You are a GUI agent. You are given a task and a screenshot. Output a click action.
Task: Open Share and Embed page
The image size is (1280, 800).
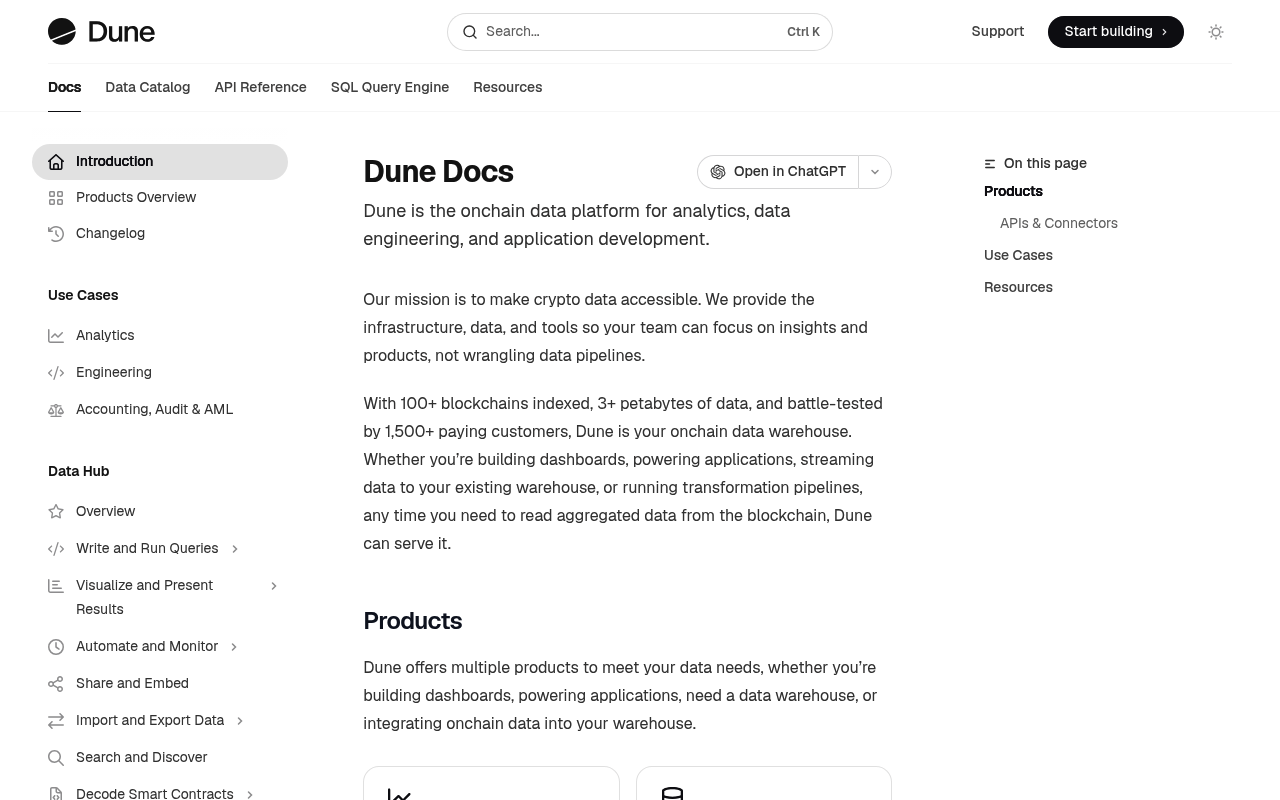click(160, 684)
